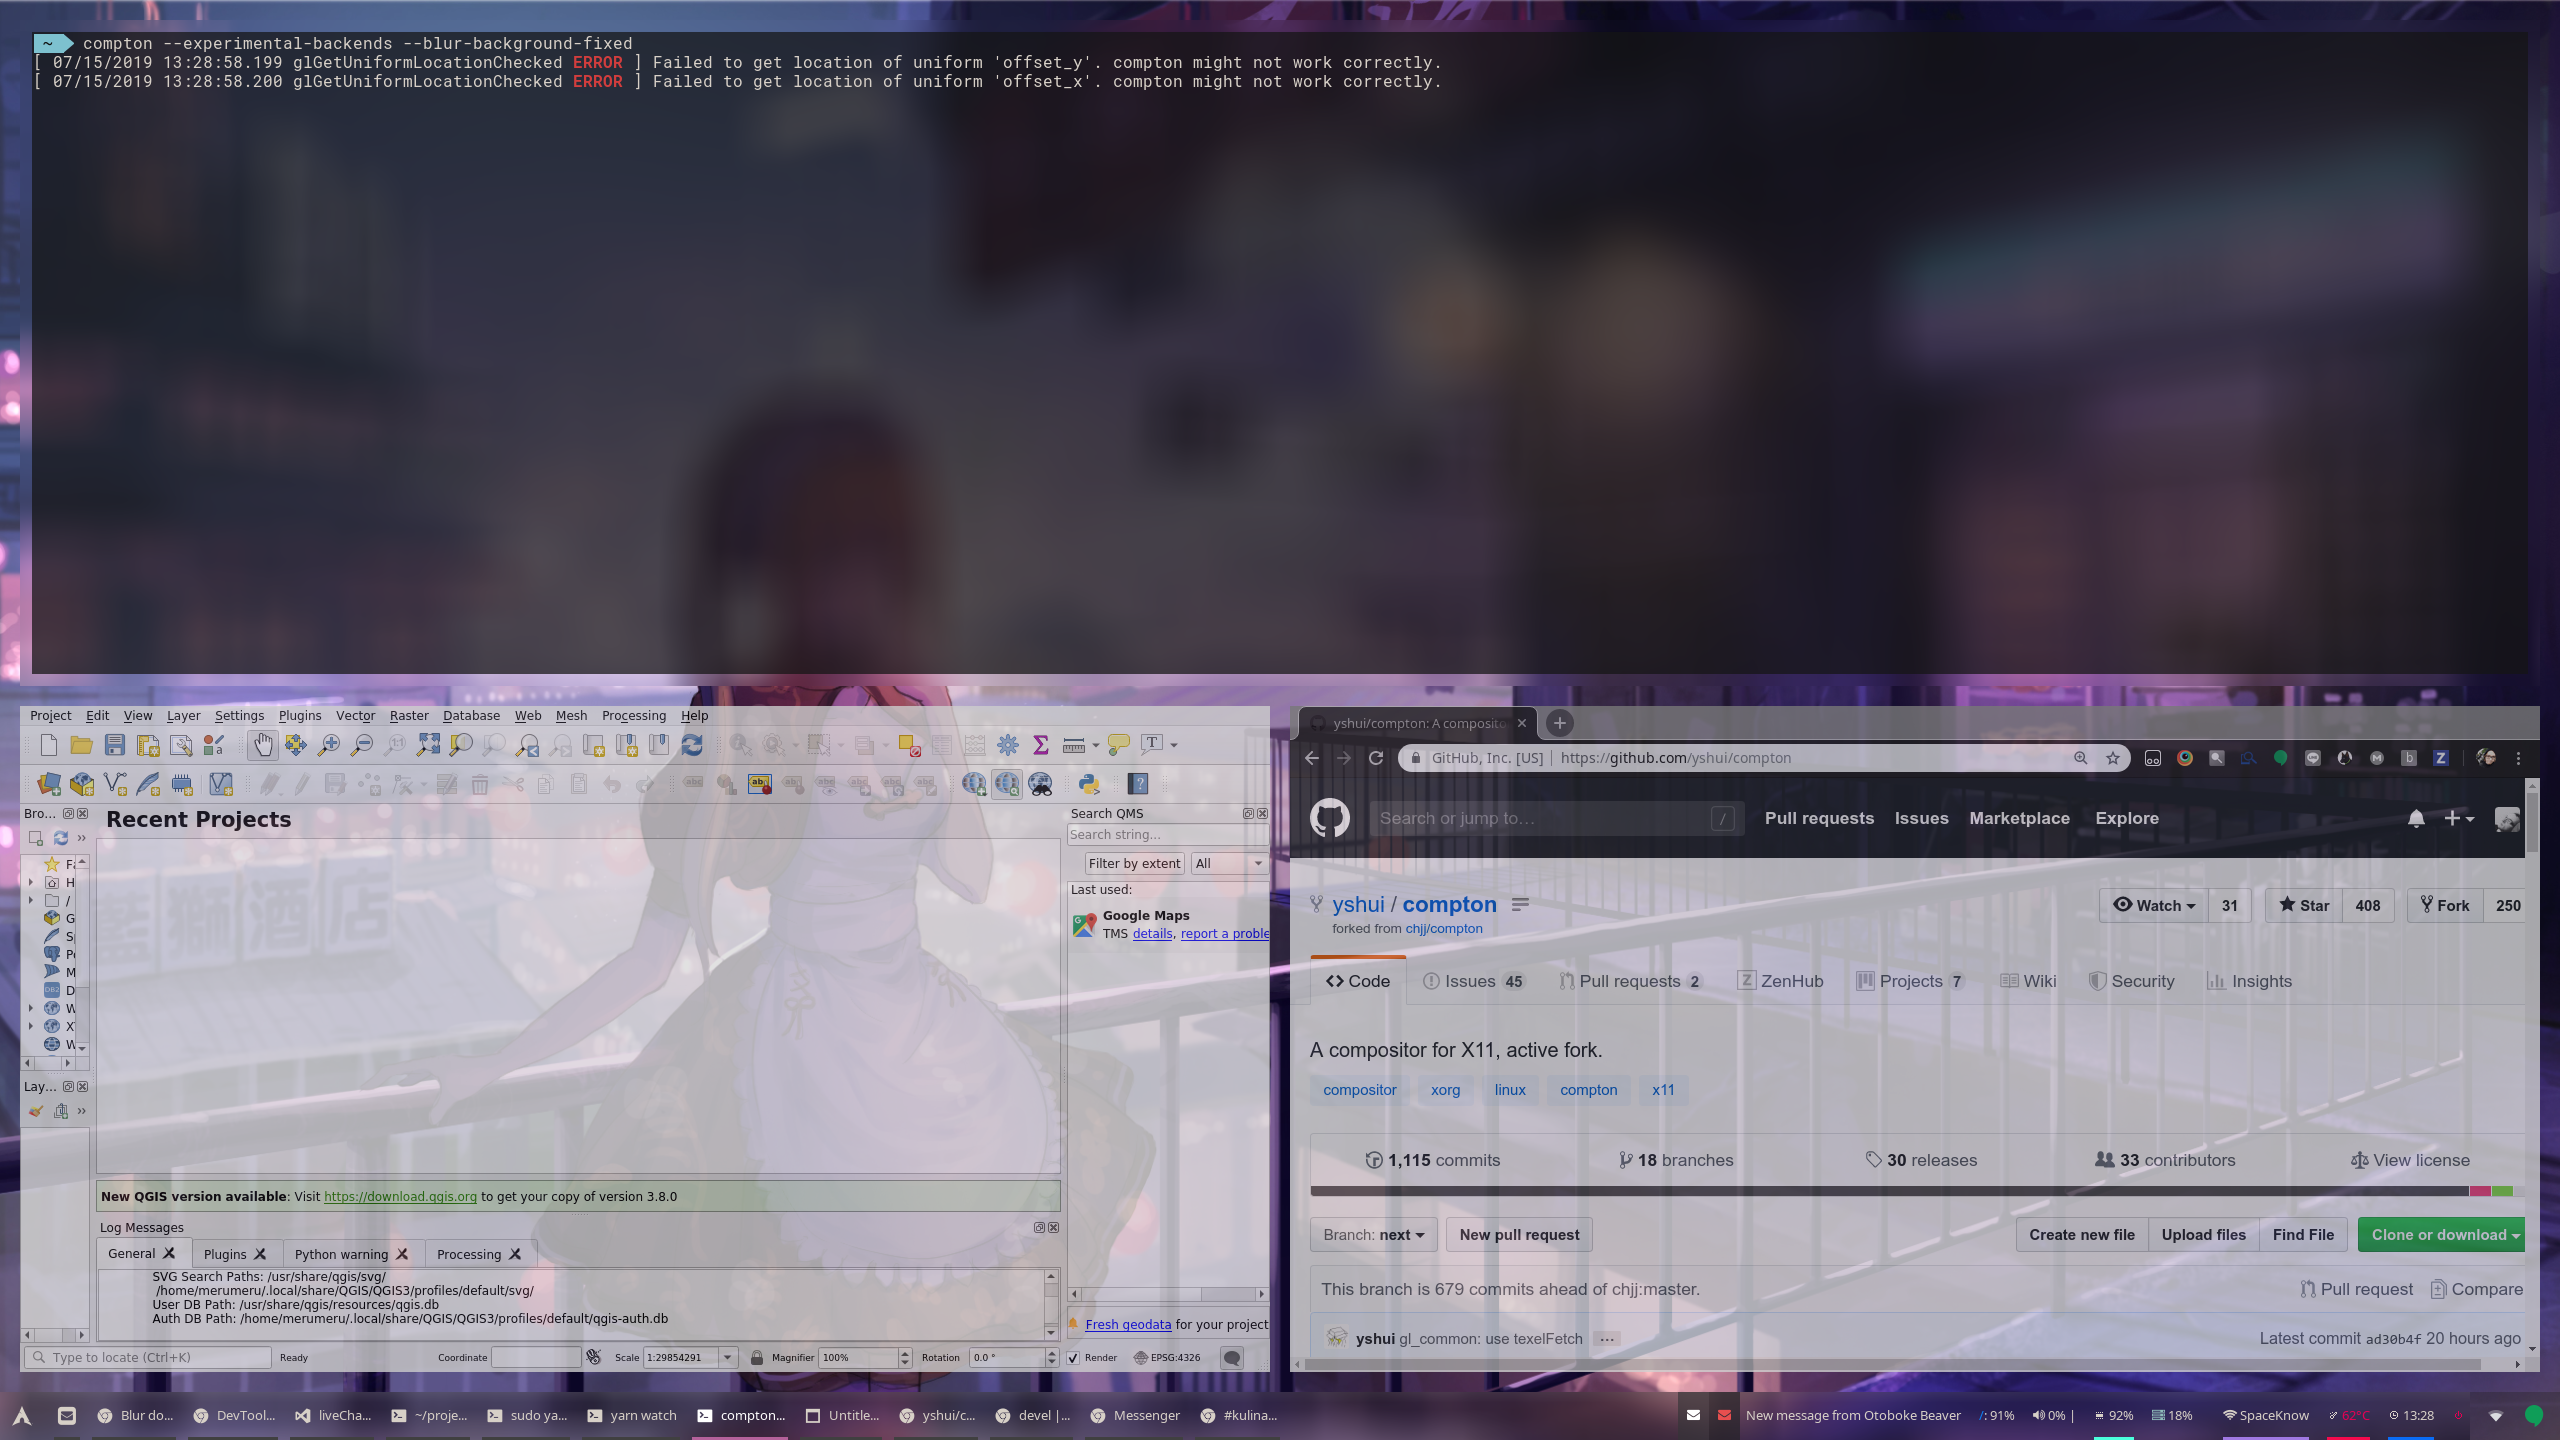Image resolution: width=2560 pixels, height=1440 pixels.
Task: Open the Clone or download dropdown
Action: pyautogui.click(x=2440, y=1235)
